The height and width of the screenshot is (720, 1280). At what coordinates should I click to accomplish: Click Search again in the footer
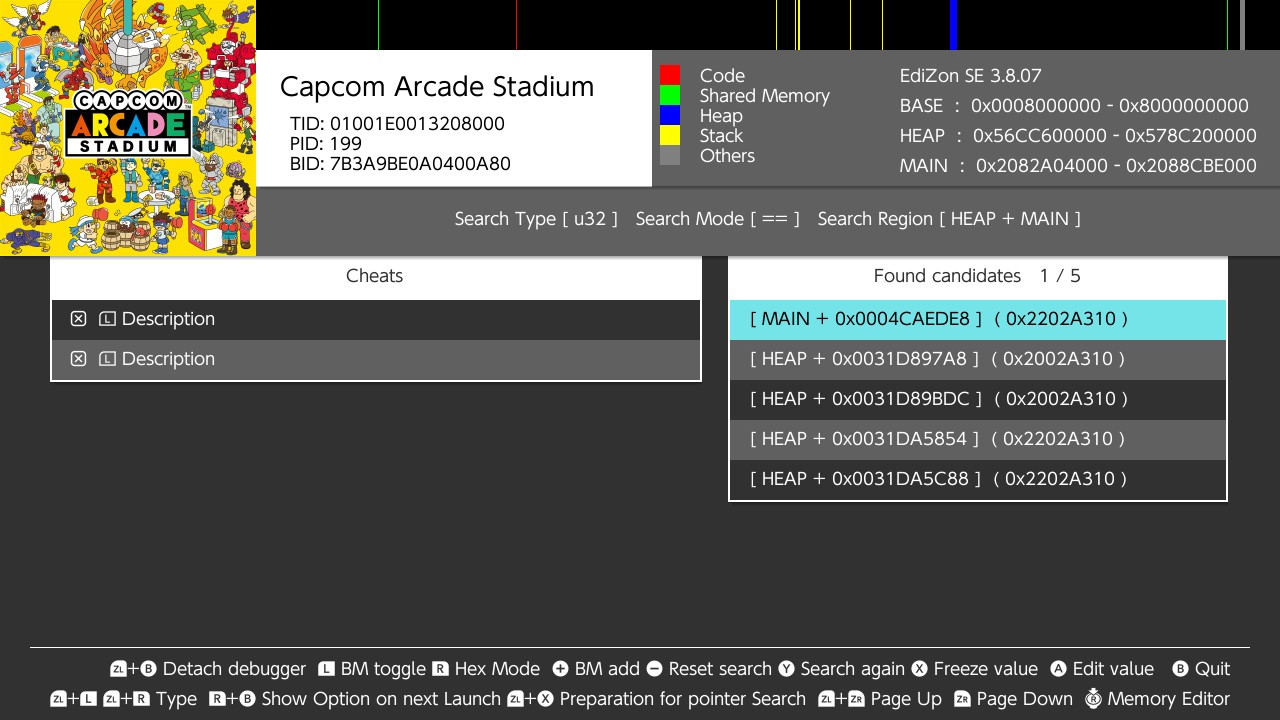tap(852, 669)
